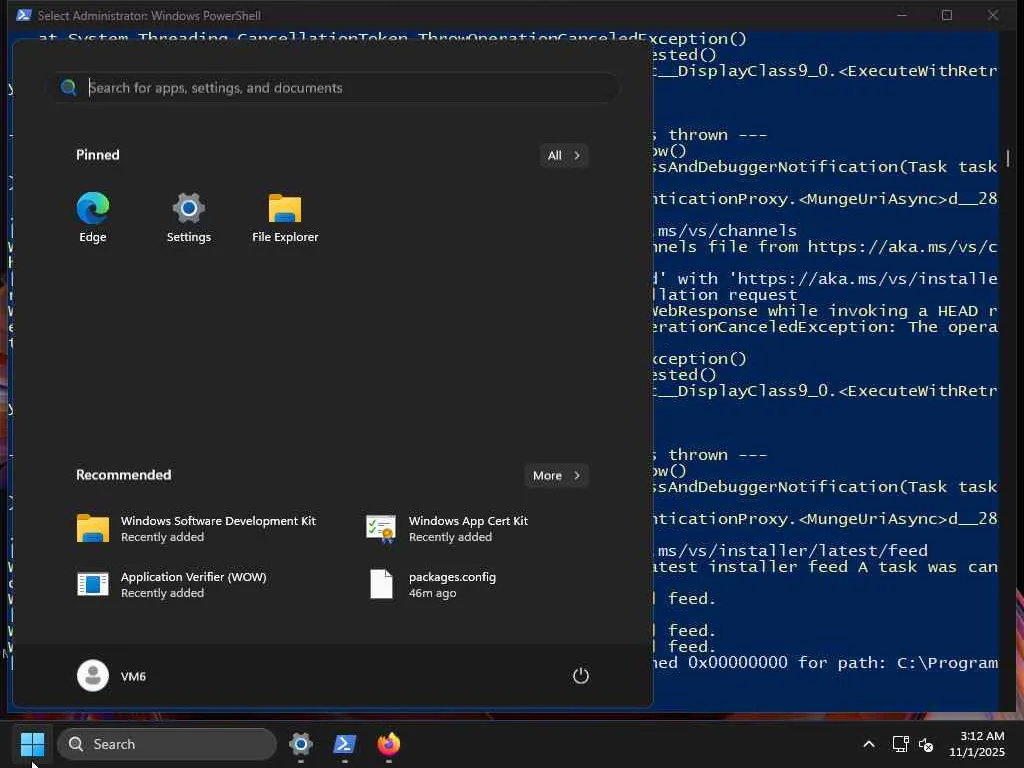Click the 'Recommended' section heading
Screen dimensions: 1024x768
point(123,475)
